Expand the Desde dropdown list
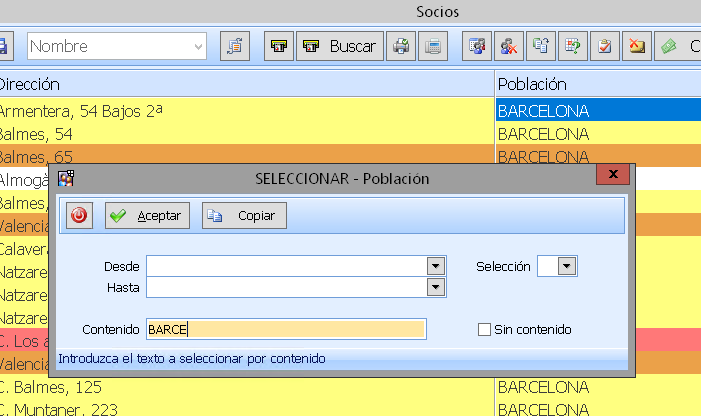This screenshot has width=701, height=416. [x=435, y=266]
